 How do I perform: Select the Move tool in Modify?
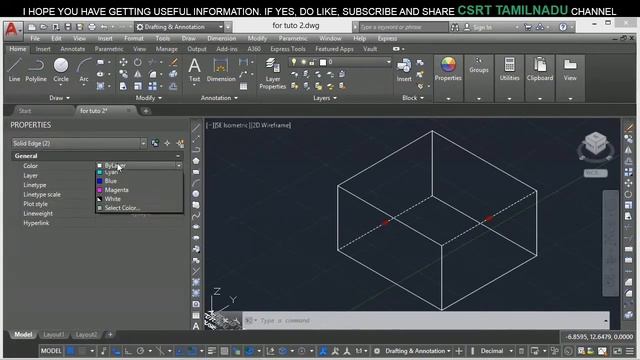(x=123, y=62)
